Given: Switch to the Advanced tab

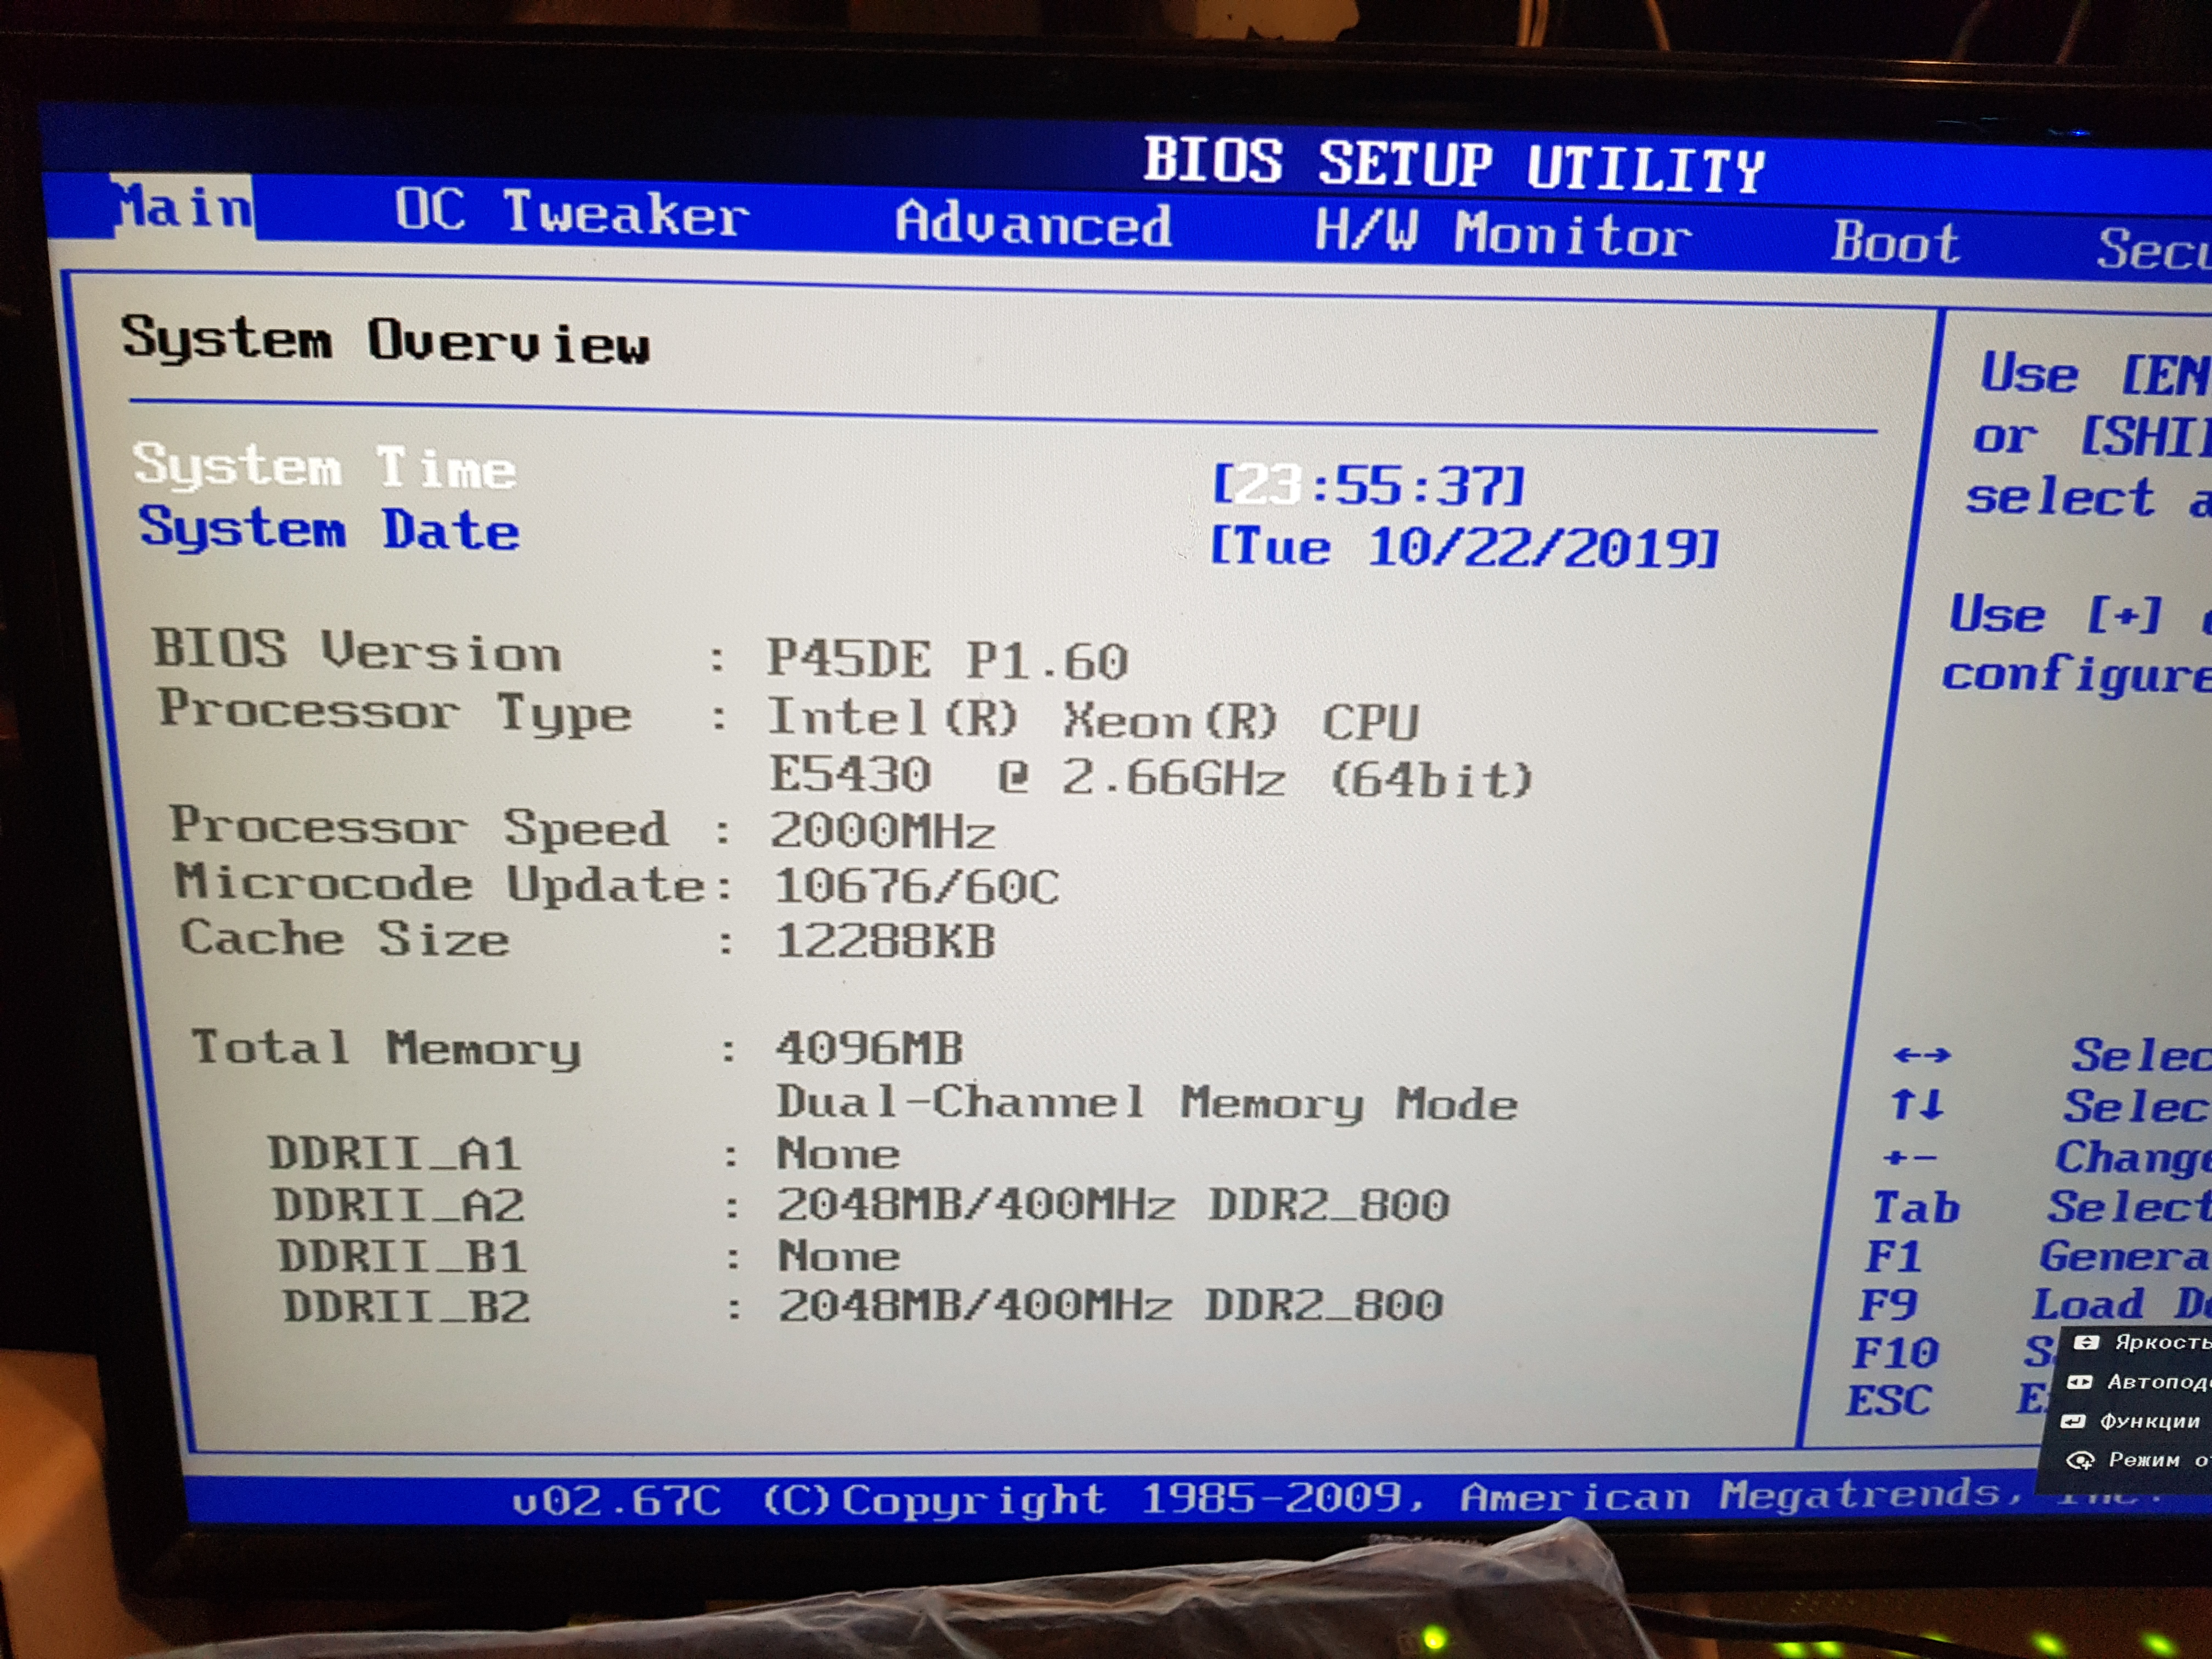Looking at the screenshot, I should [1032, 224].
